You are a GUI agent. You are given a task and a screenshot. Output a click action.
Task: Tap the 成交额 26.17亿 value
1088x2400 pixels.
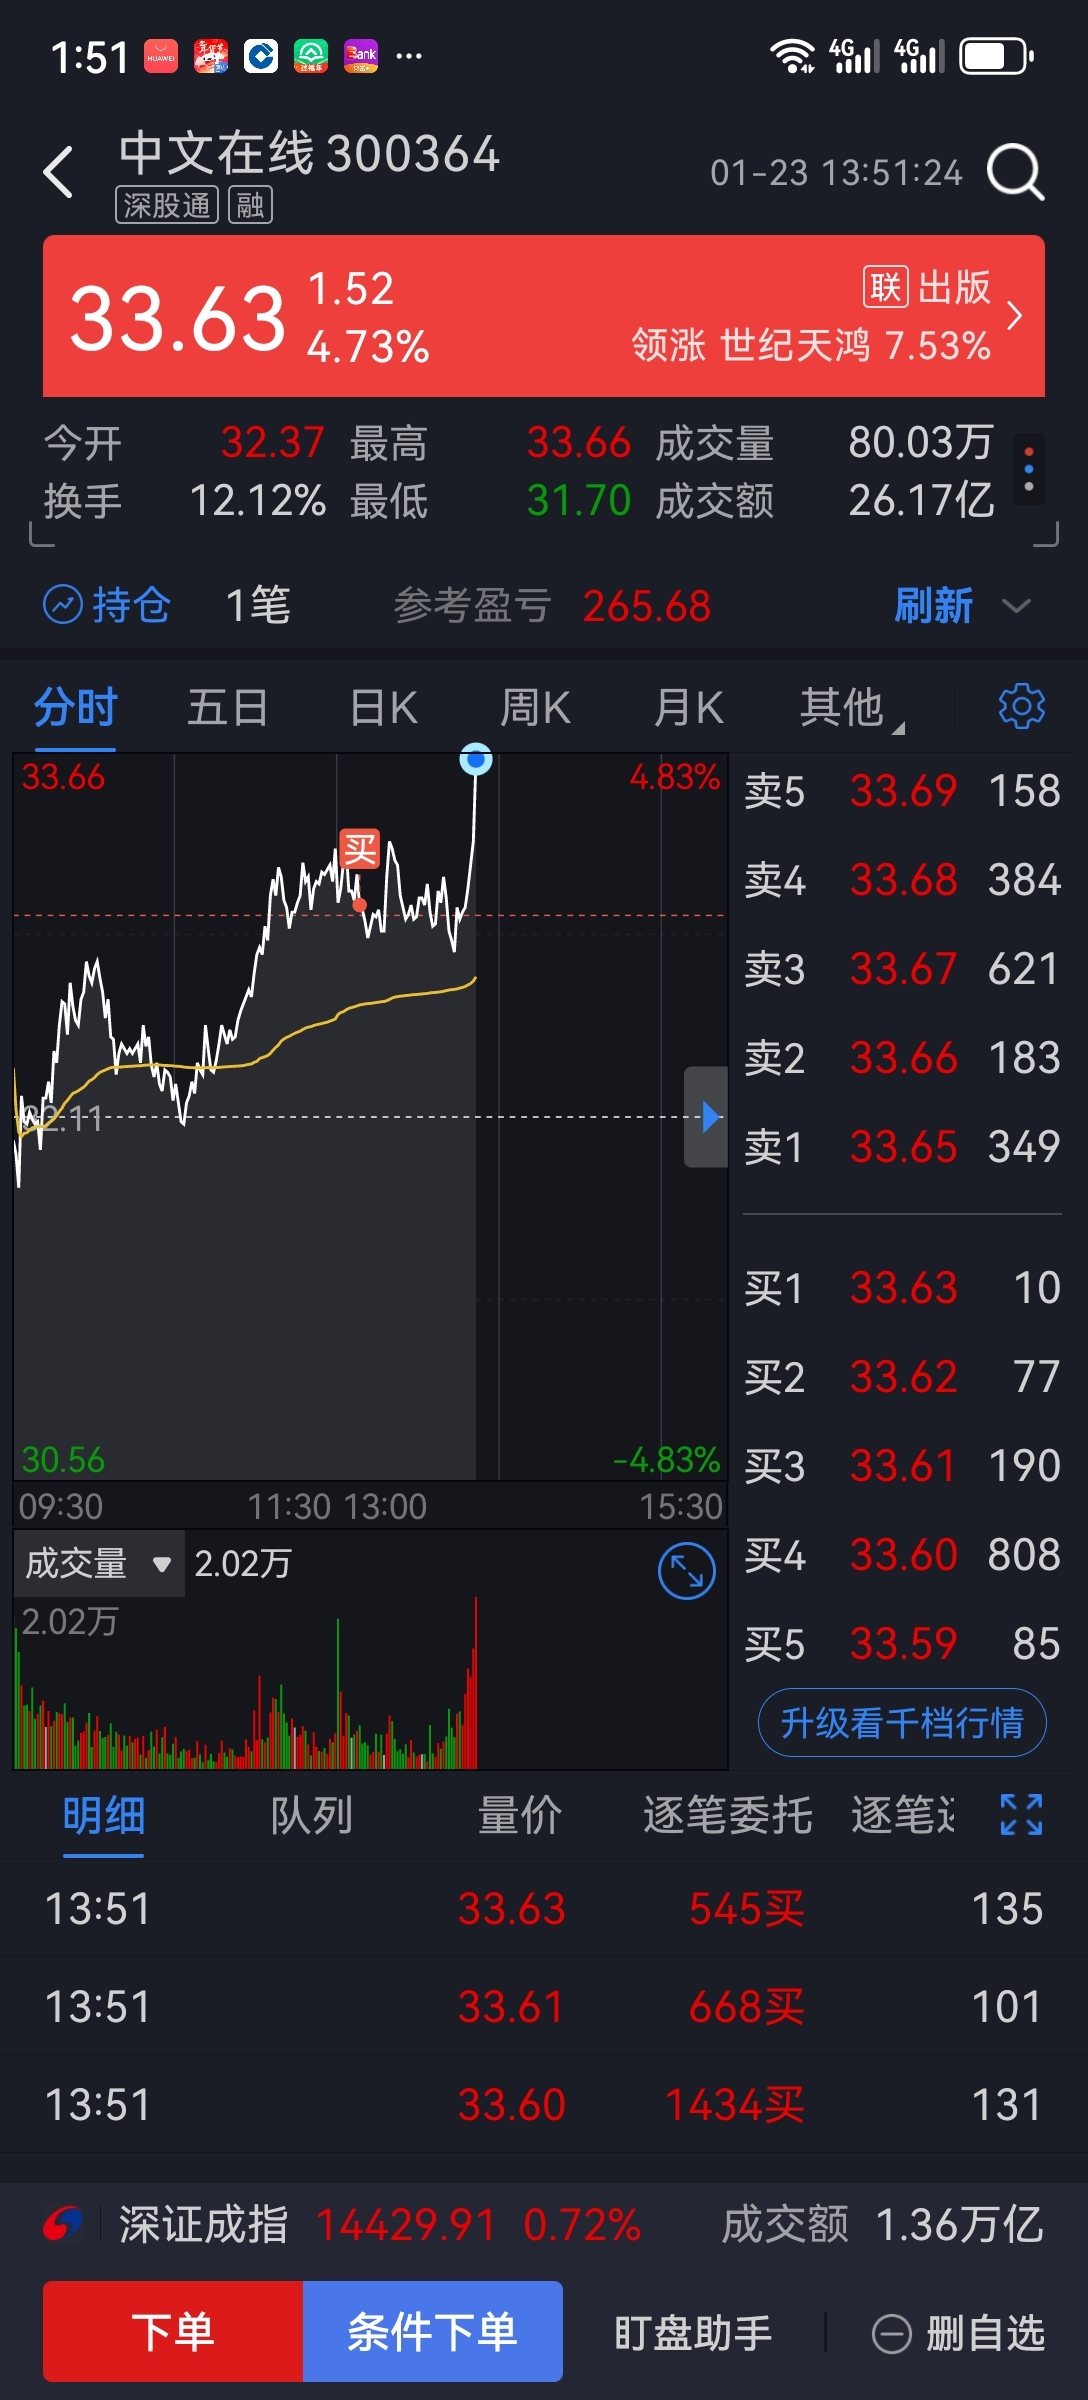[x=921, y=500]
